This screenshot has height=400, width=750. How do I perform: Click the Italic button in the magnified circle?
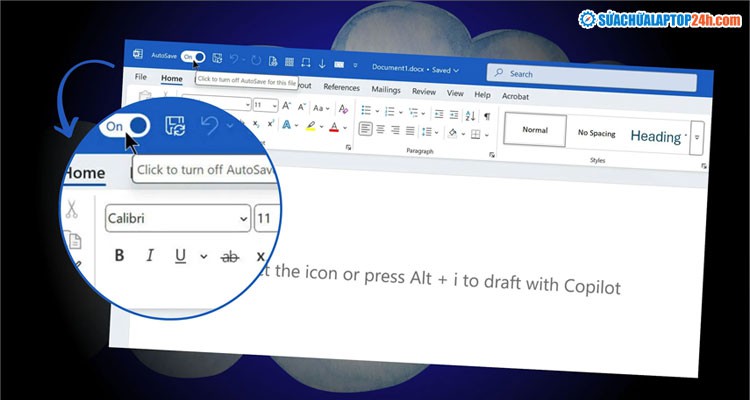click(150, 256)
